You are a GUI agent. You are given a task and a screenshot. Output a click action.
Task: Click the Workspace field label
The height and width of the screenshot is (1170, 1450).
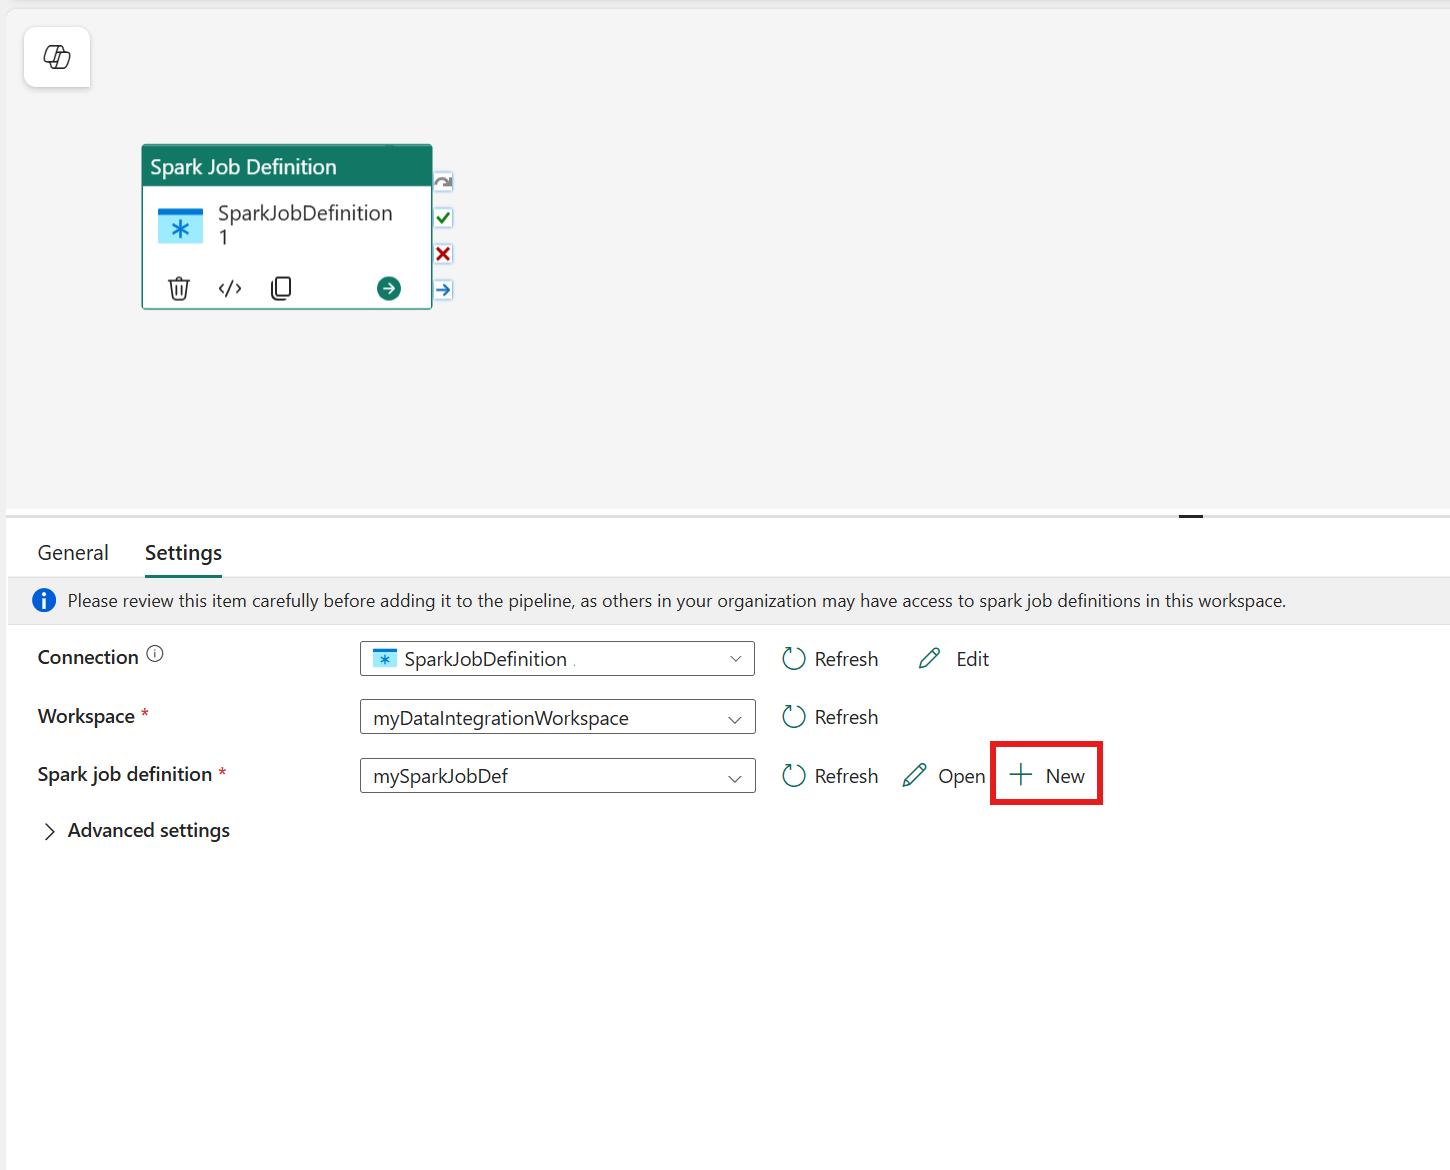86,716
